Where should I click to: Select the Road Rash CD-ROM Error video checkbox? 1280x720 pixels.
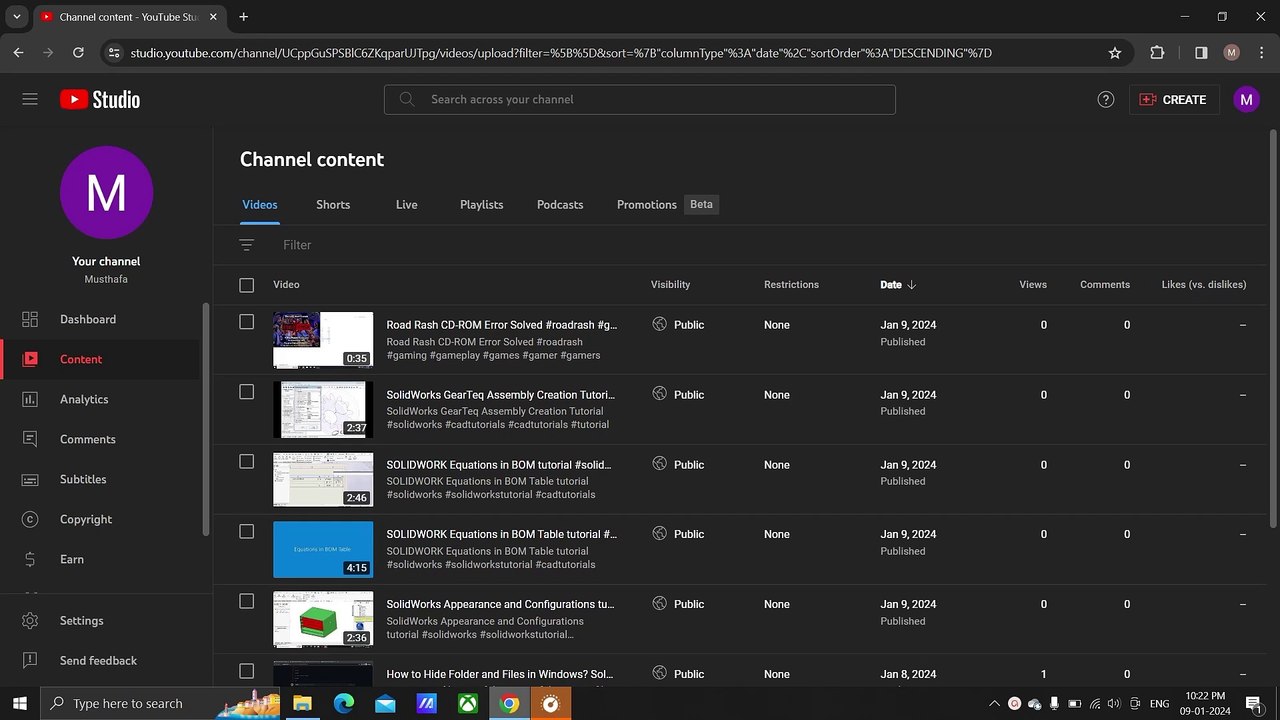click(x=247, y=322)
